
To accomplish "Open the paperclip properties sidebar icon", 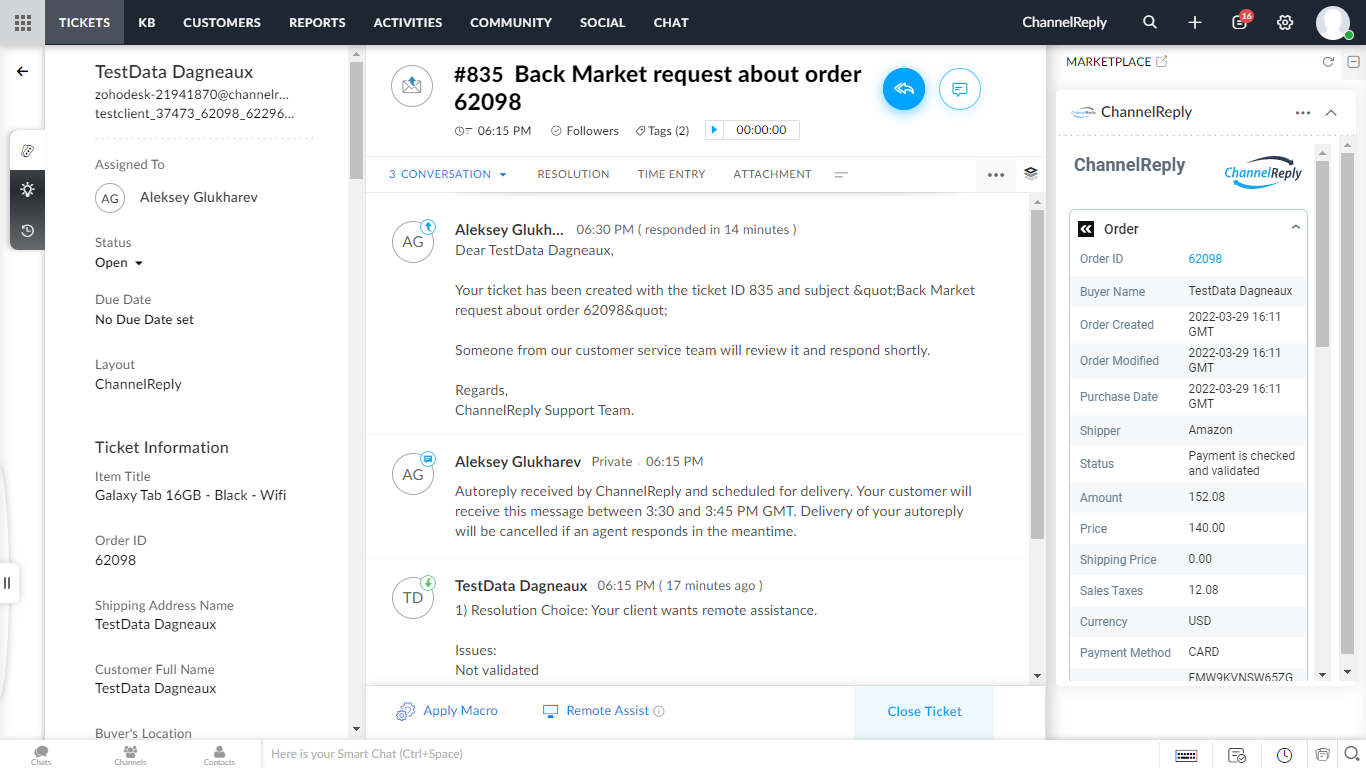I will click(x=28, y=150).
